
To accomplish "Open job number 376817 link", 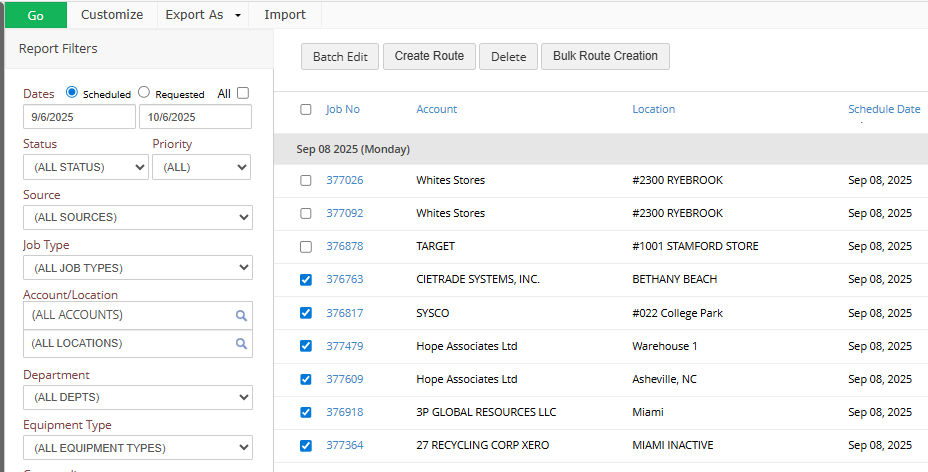I will coord(345,313).
